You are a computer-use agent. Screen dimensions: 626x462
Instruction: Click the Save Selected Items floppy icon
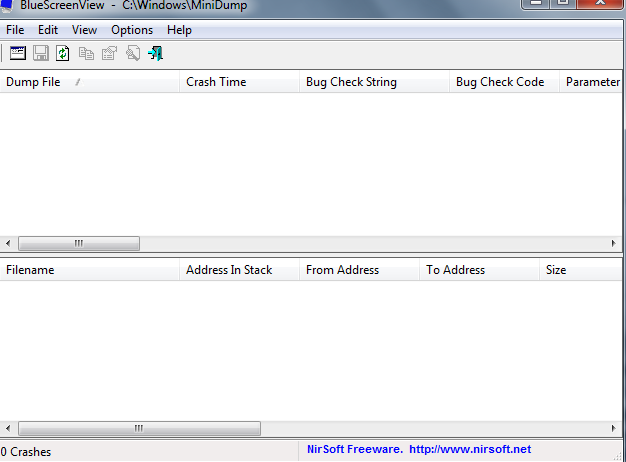41,53
